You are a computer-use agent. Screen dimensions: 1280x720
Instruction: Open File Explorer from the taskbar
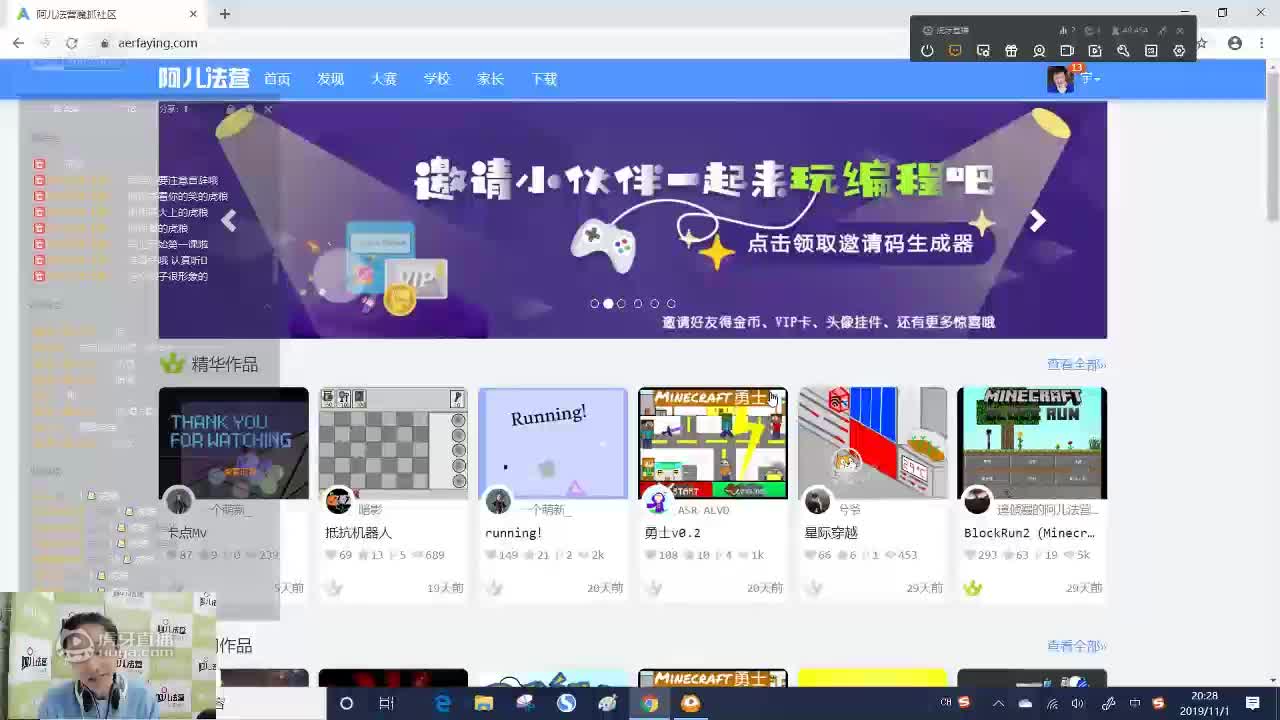(484, 703)
